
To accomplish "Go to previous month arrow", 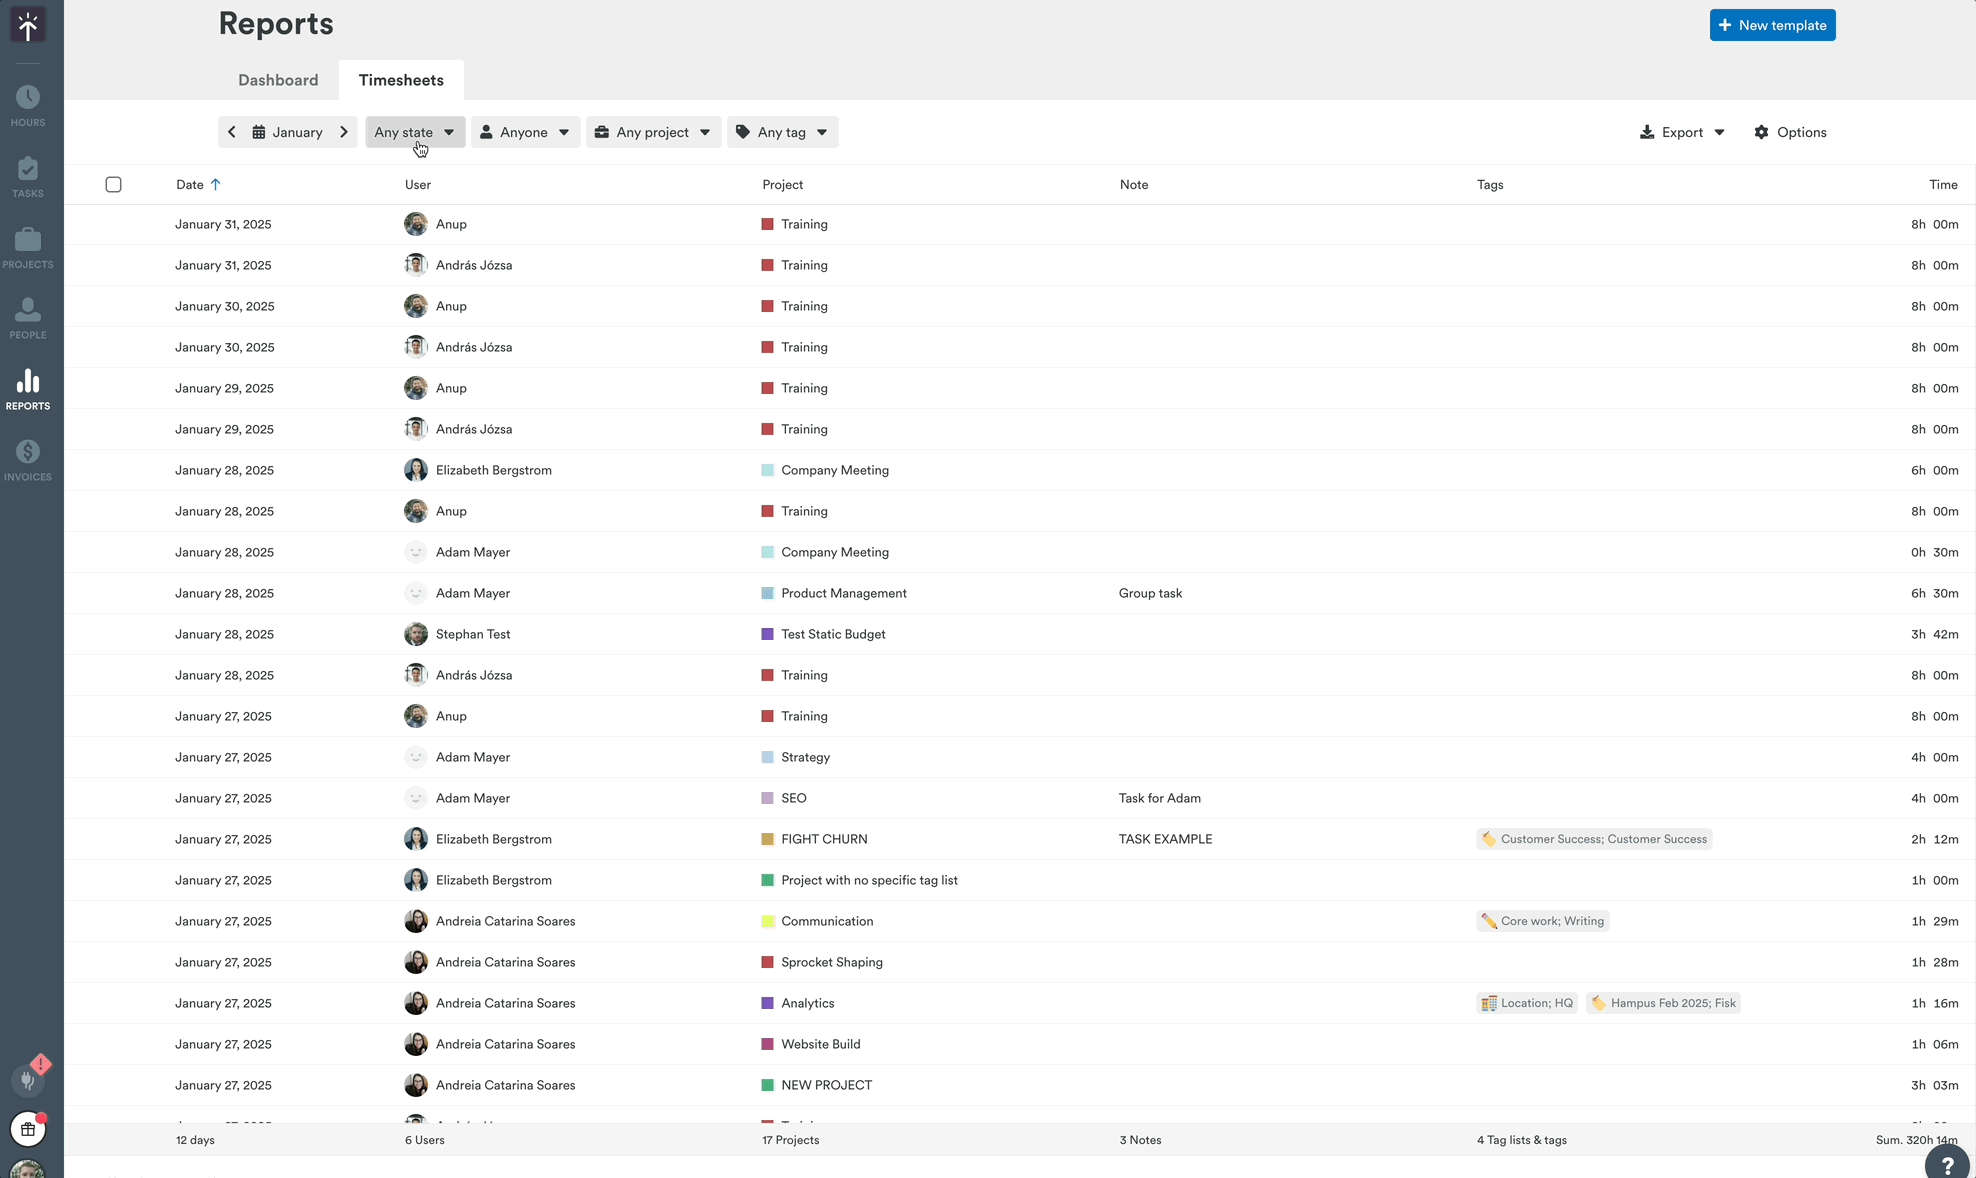I will tap(232, 132).
